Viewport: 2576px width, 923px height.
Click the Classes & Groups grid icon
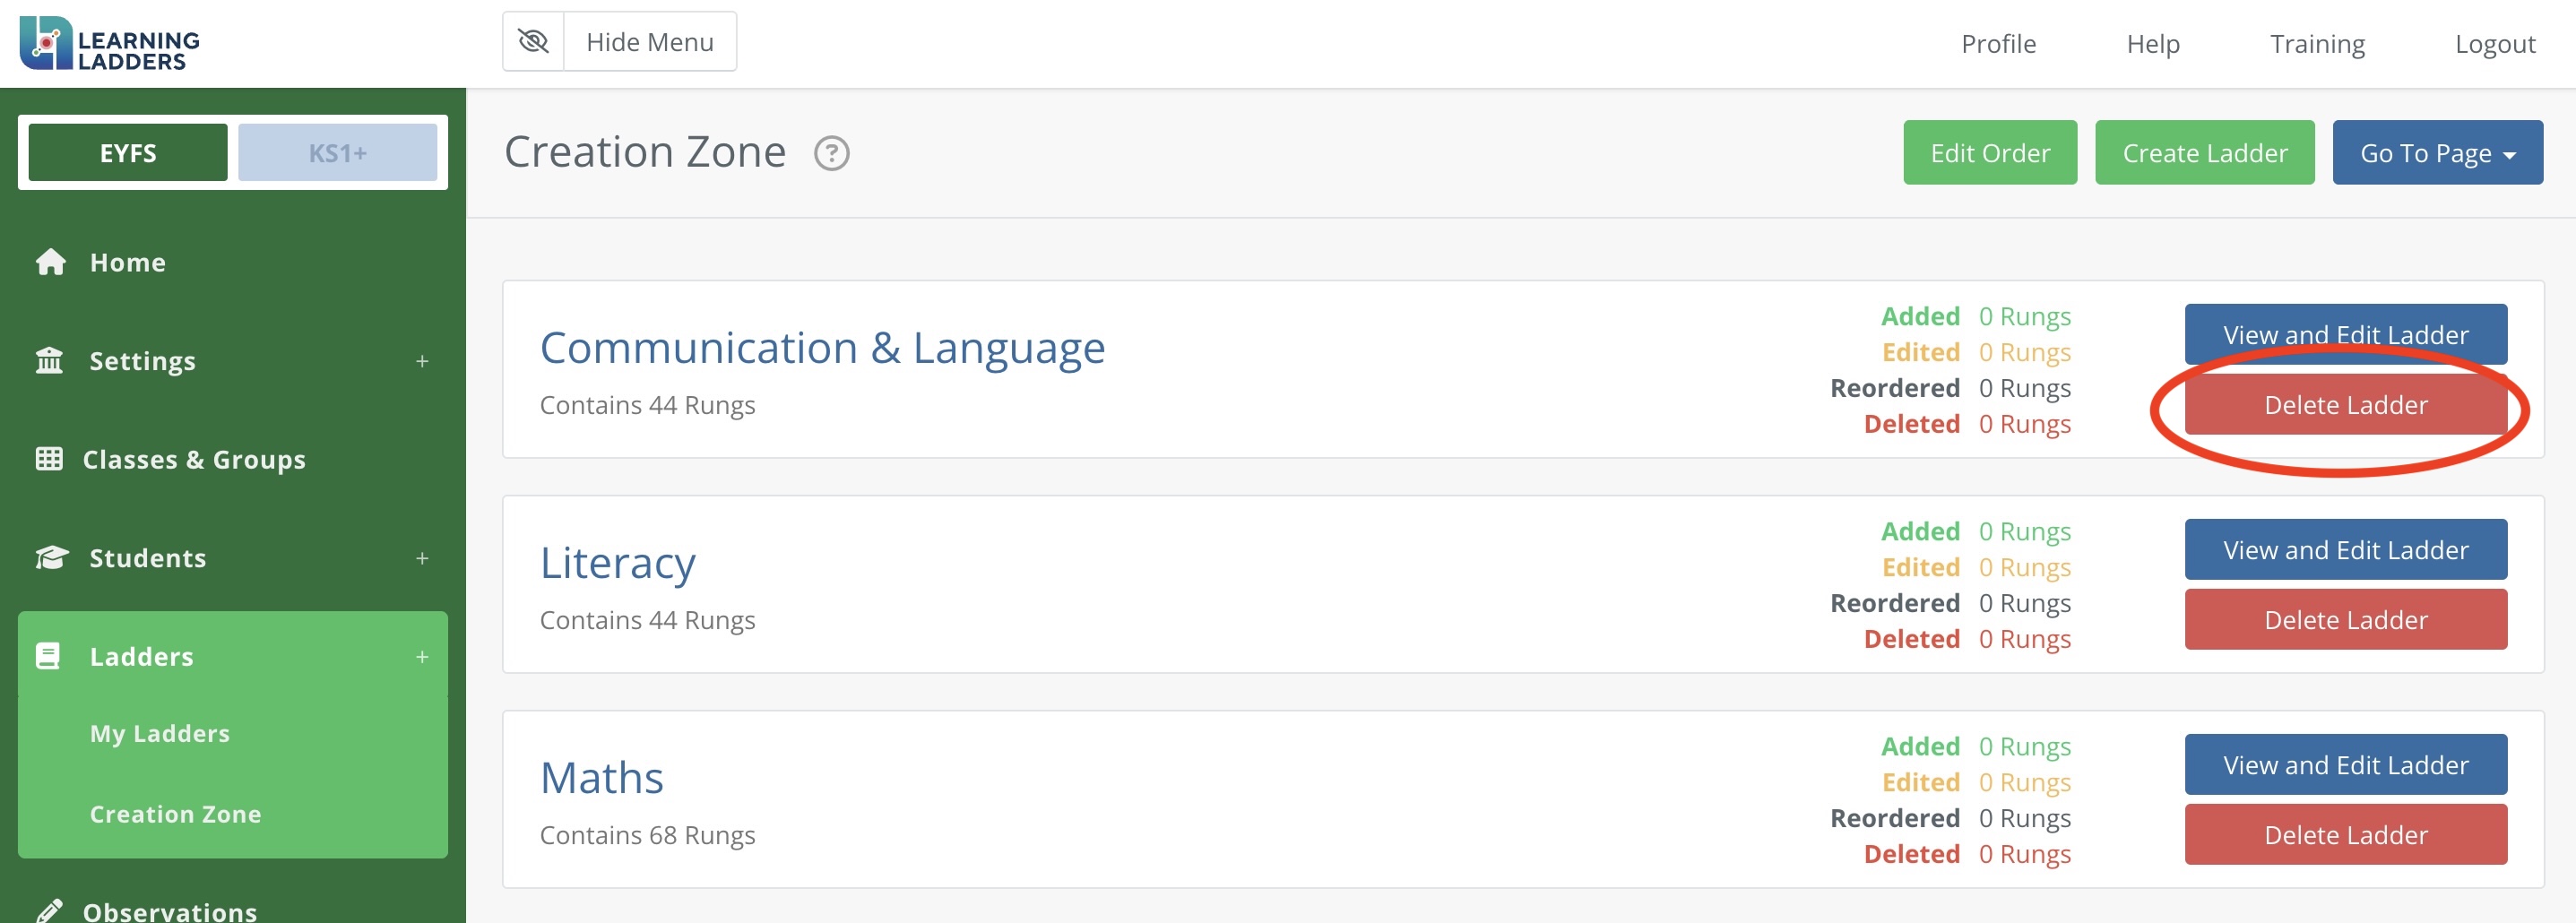[x=49, y=459]
